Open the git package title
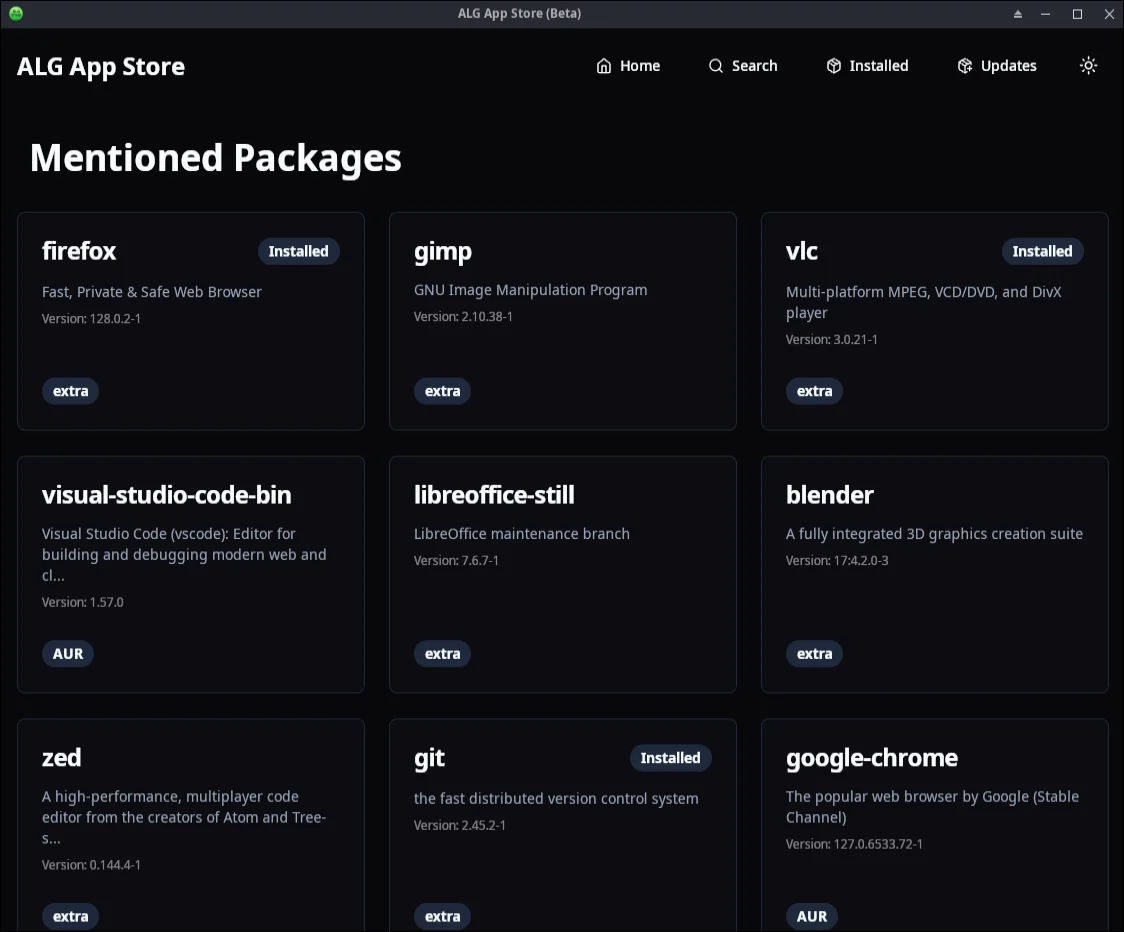This screenshot has height=932, width=1124. click(429, 759)
